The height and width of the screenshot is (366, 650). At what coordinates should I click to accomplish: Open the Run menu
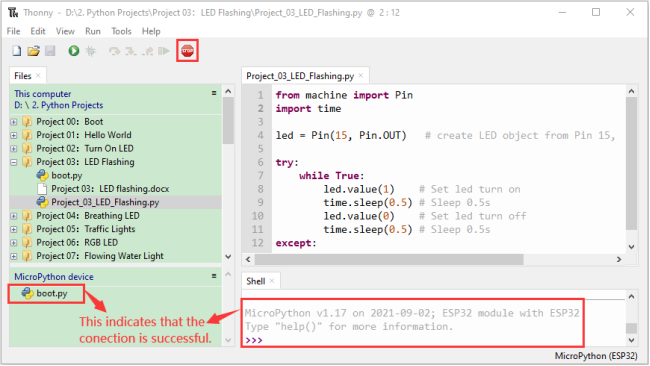pyautogui.click(x=93, y=31)
